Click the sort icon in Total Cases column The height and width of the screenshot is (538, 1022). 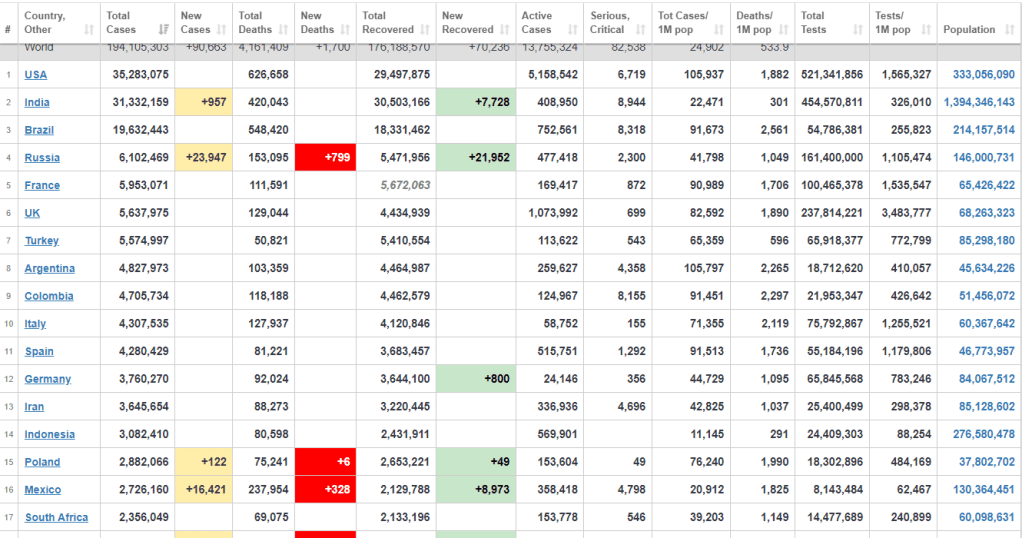[164, 30]
